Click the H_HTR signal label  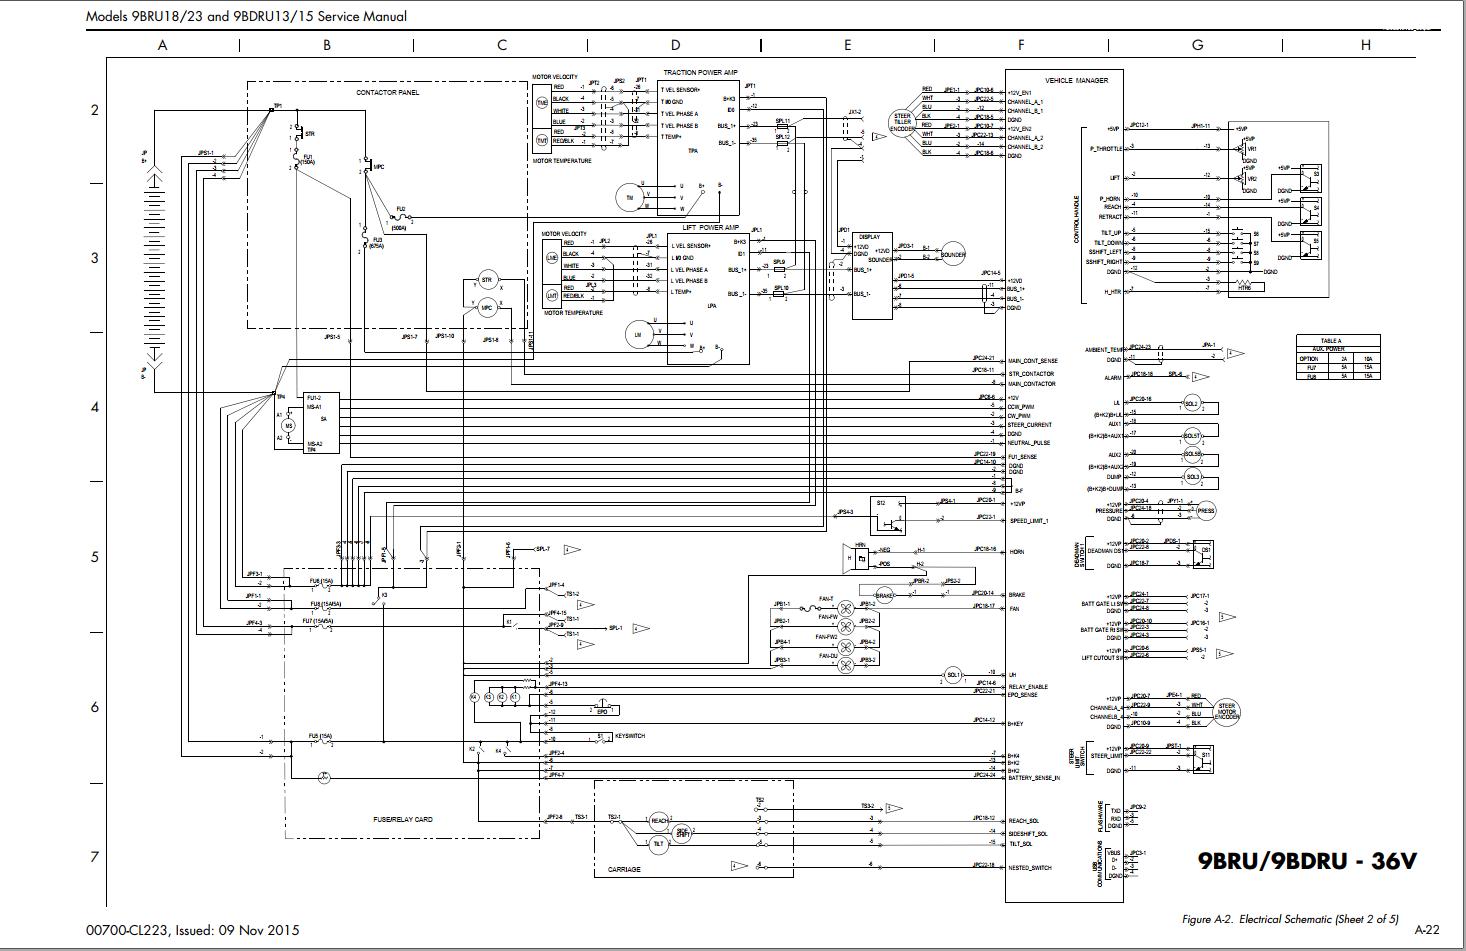[x=1113, y=292]
